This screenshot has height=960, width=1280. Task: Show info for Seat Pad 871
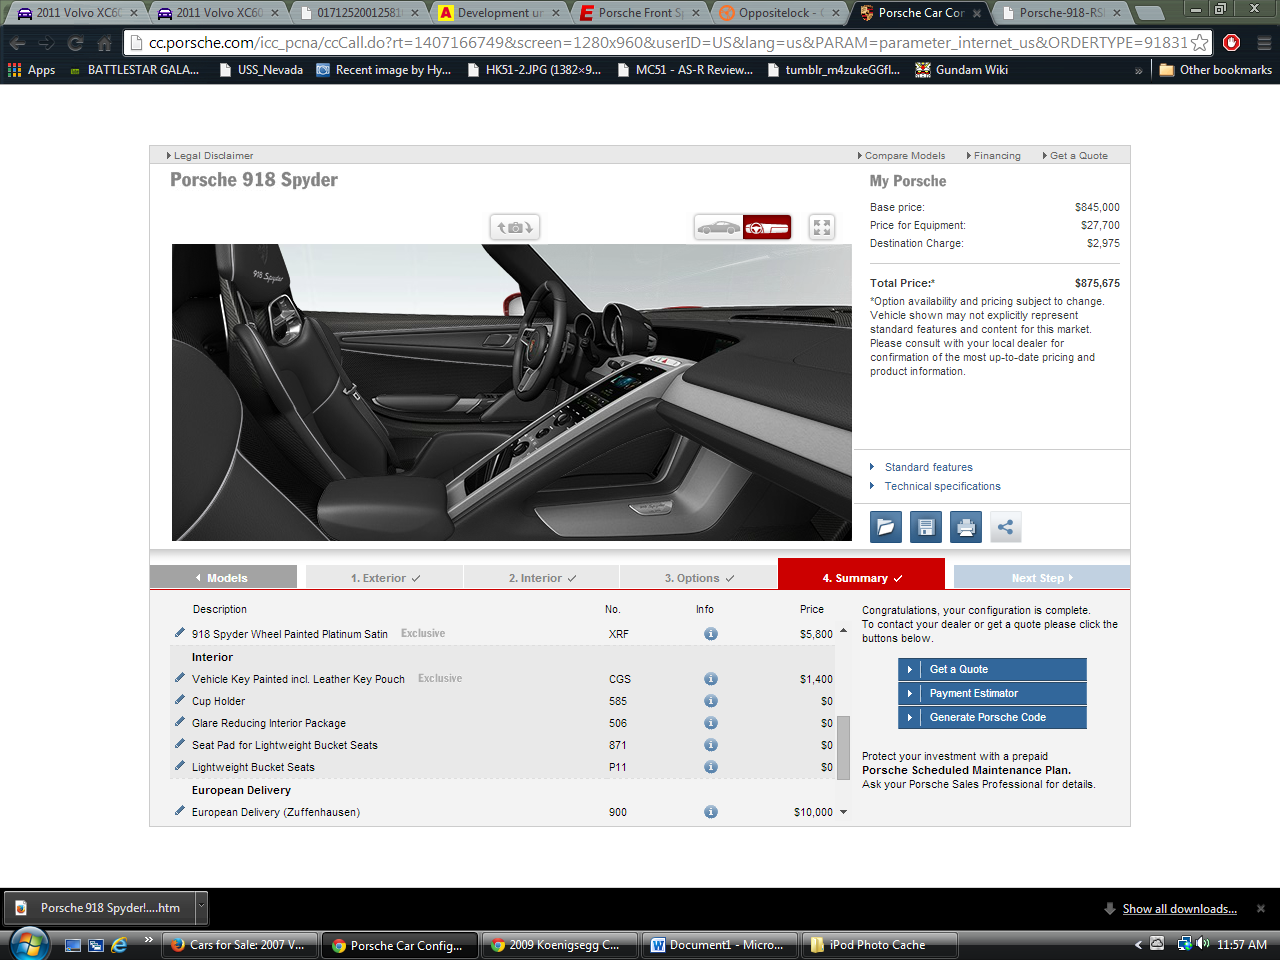710,745
